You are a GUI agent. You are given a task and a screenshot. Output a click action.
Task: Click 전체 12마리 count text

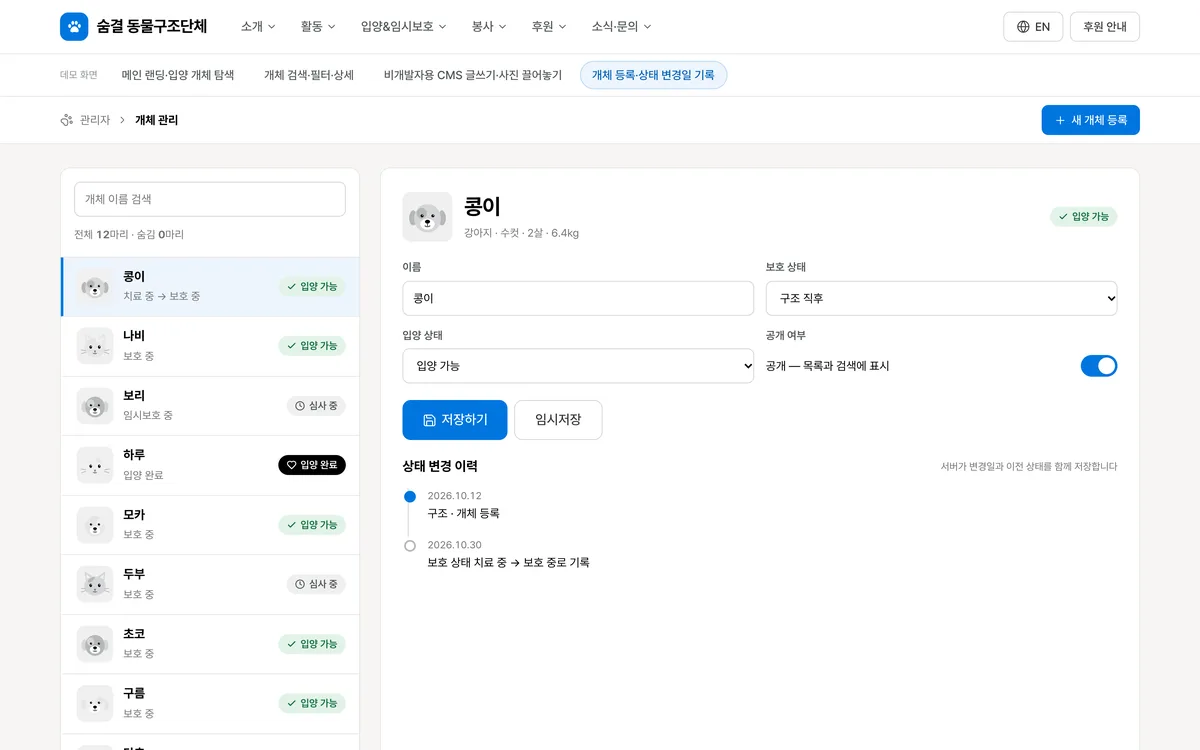(x=101, y=235)
